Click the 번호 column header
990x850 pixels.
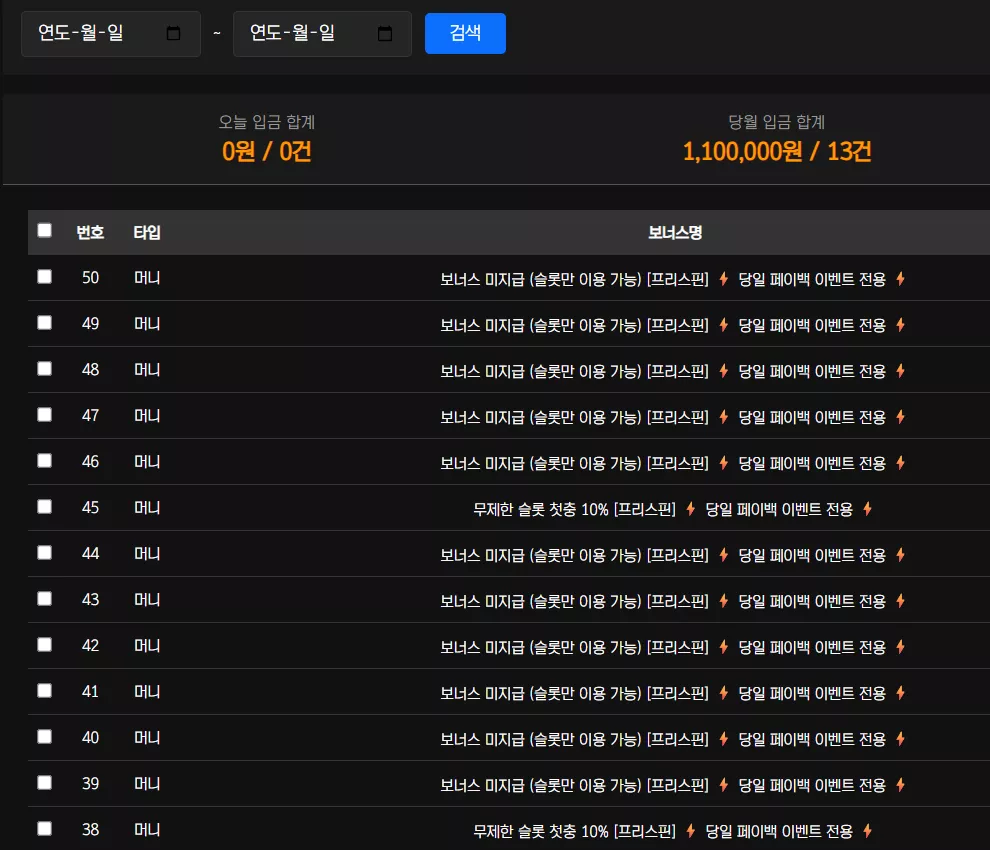point(90,232)
